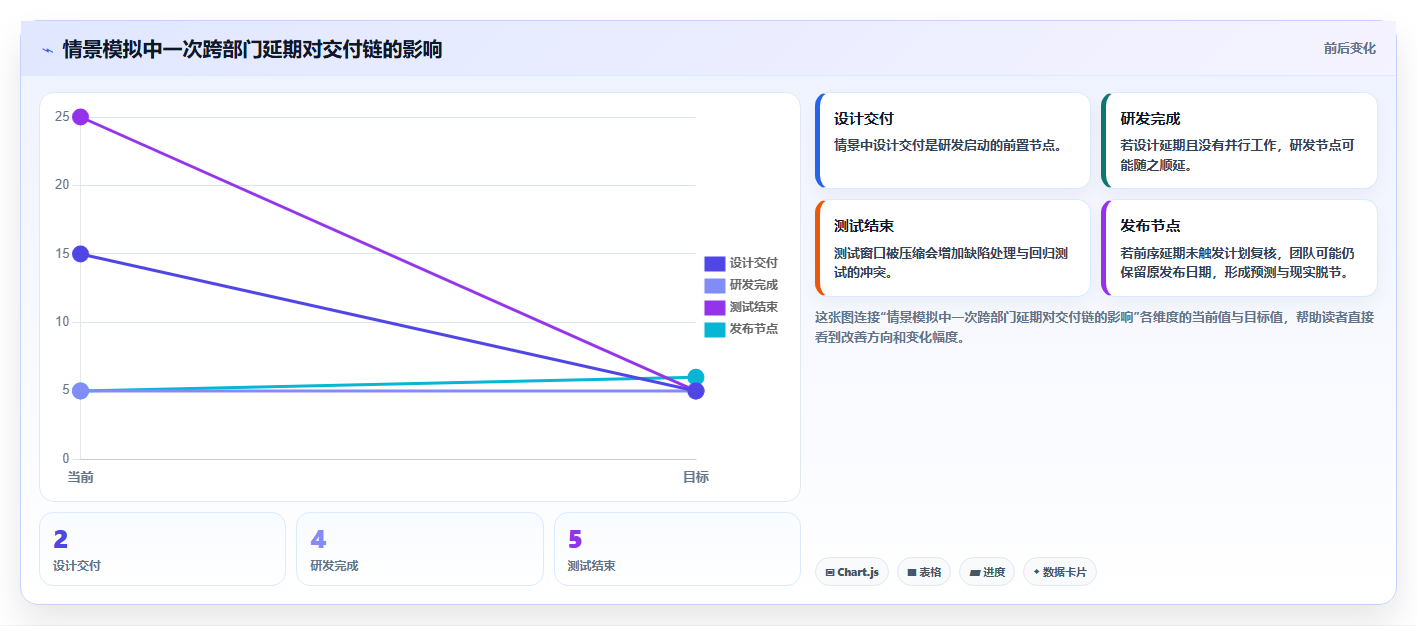
Task: Click the y-axis value 20
Action: pos(62,185)
